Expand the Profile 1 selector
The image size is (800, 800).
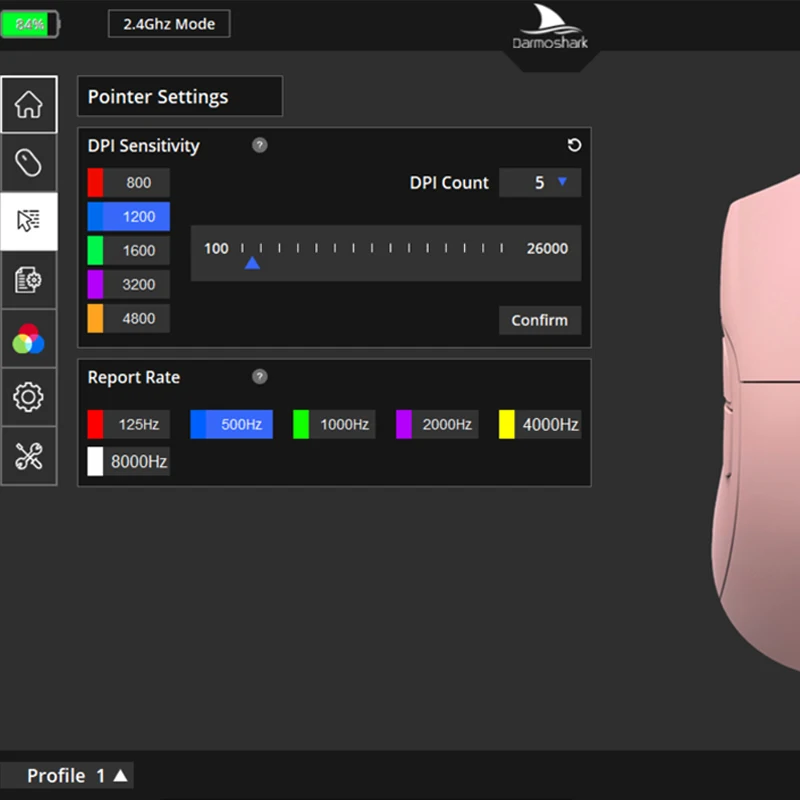(67, 776)
